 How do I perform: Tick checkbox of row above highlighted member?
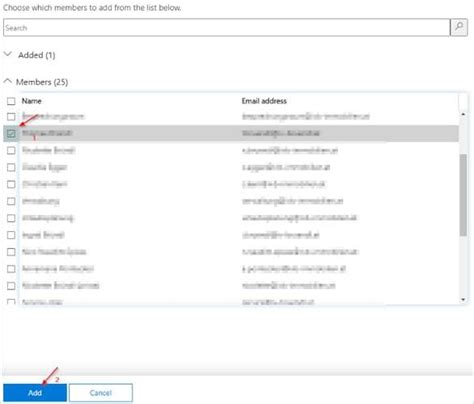[11, 117]
